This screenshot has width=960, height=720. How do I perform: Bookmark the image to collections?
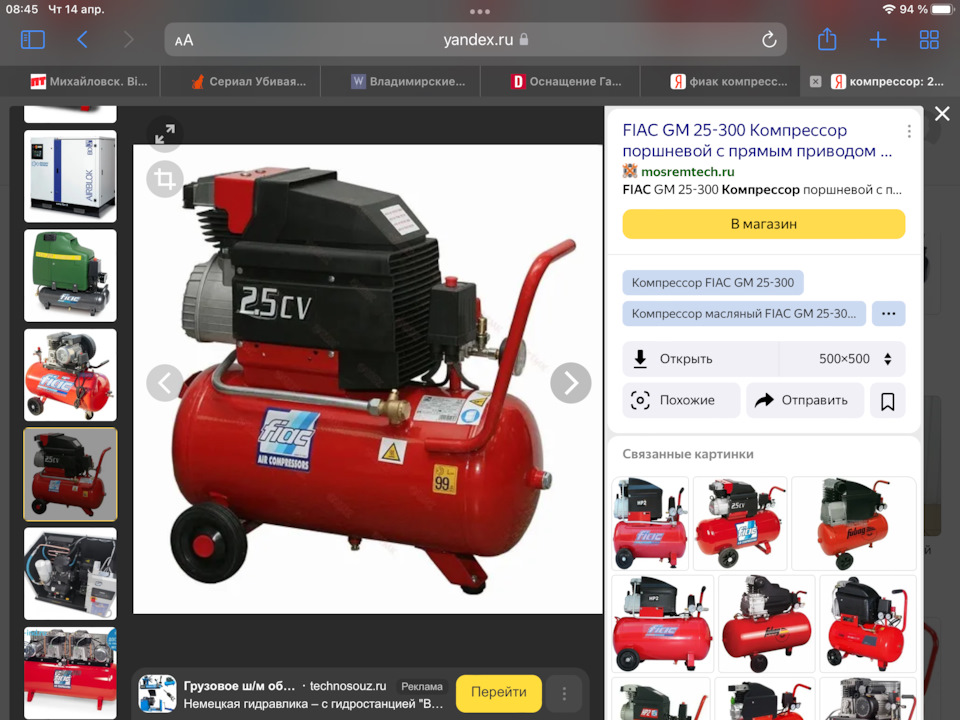click(x=887, y=400)
